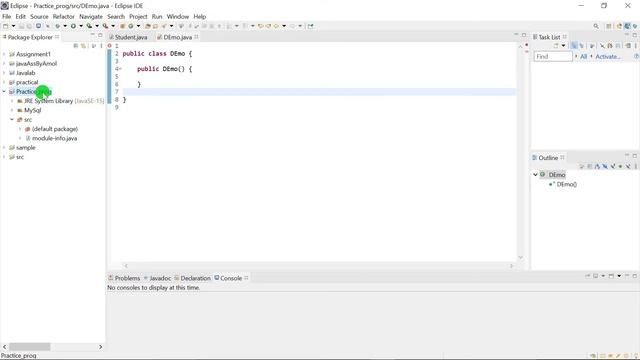Select the active Java perspective icon
This screenshot has width=640, height=360.
(x=627, y=26)
